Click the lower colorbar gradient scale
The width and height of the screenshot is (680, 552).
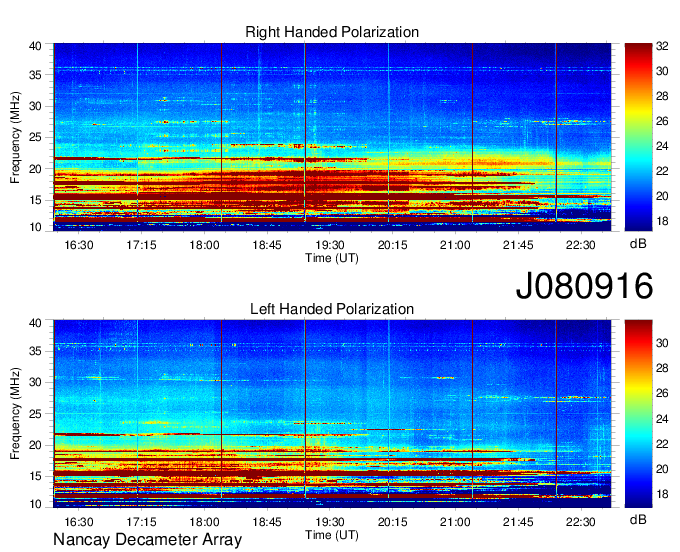click(x=638, y=414)
